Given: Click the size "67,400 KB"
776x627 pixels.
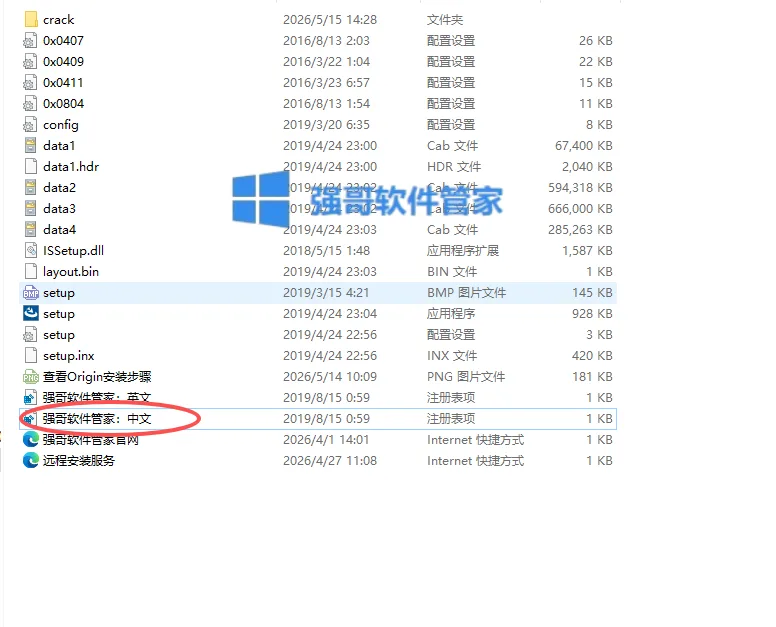Looking at the screenshot, I should point(583,145).
